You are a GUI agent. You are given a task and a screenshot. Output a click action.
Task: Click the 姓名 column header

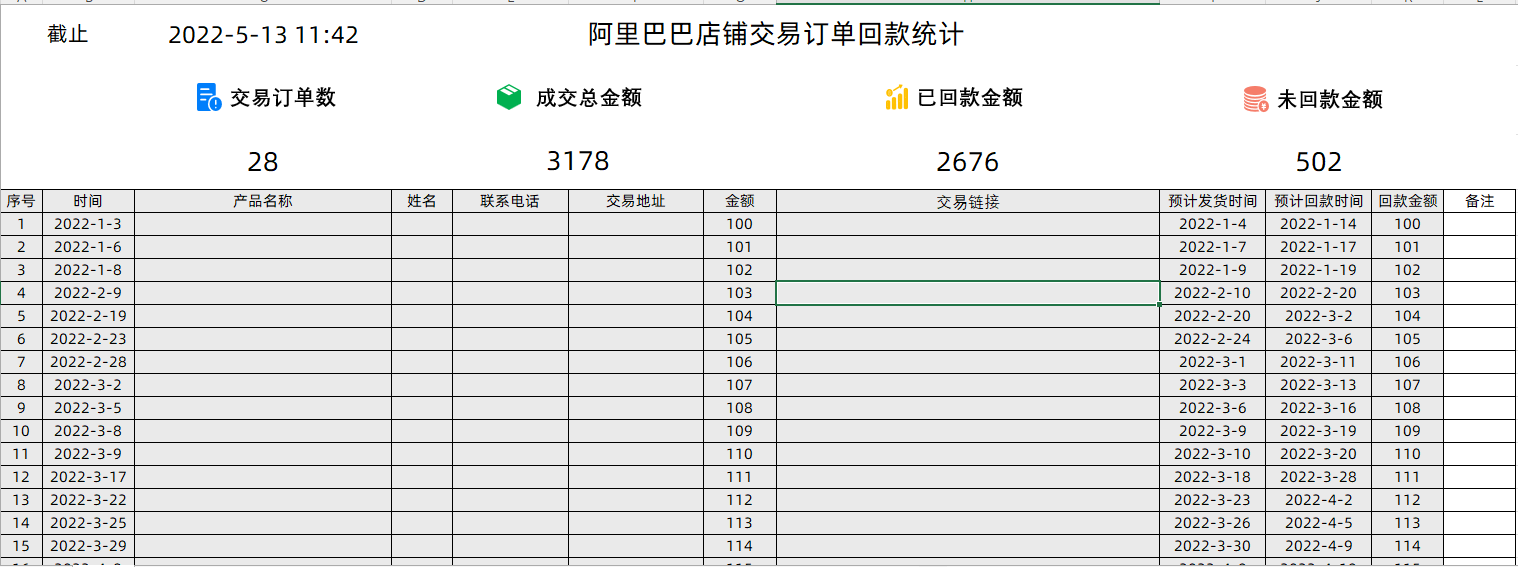click(x=422, y=201)
